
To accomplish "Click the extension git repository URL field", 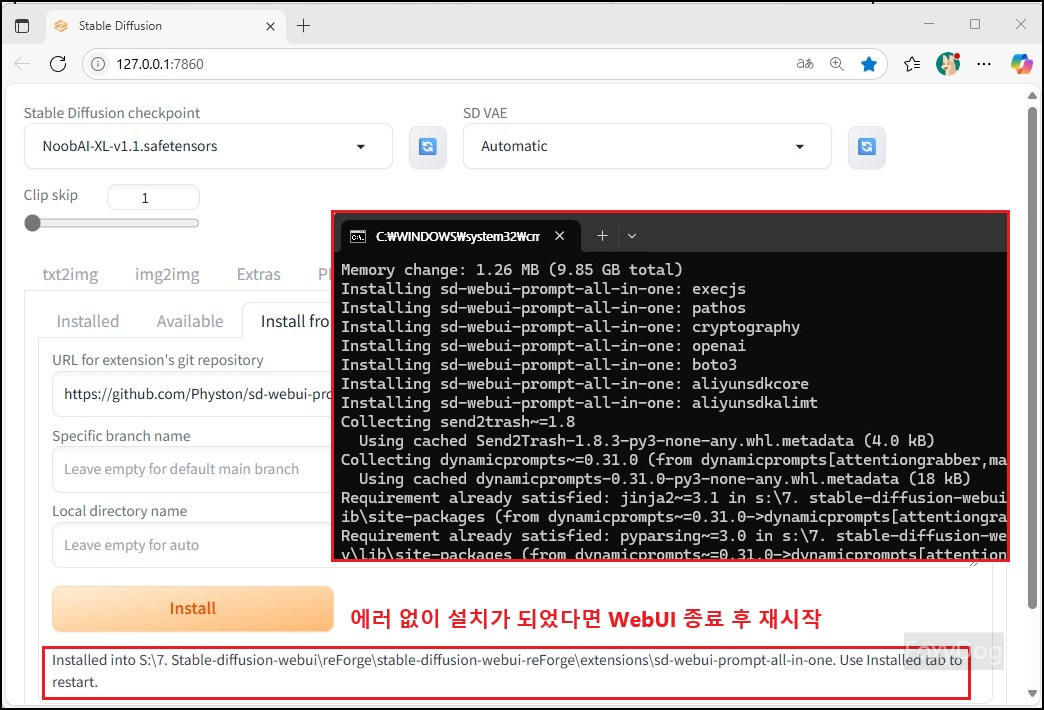I will [x=192, y=394].
